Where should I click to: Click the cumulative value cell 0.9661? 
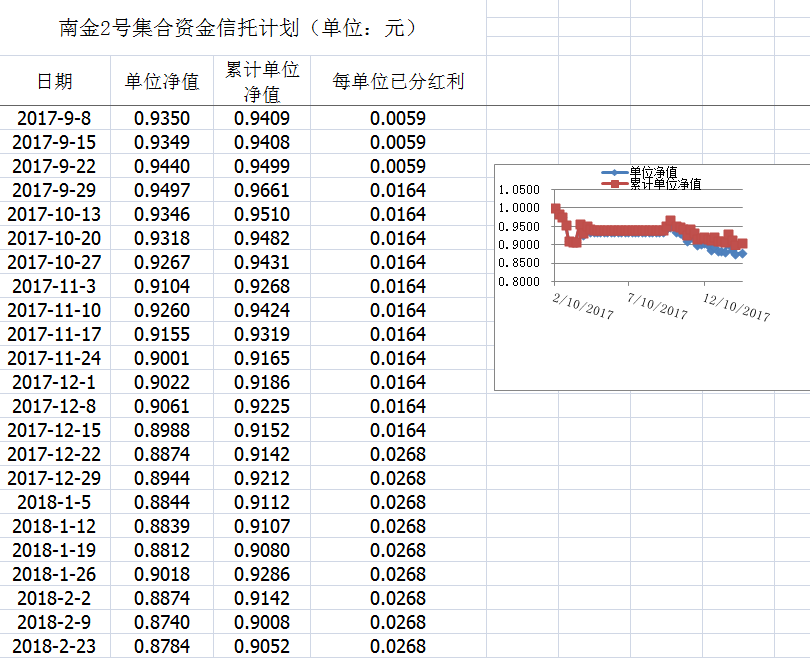tap(262, 190)
